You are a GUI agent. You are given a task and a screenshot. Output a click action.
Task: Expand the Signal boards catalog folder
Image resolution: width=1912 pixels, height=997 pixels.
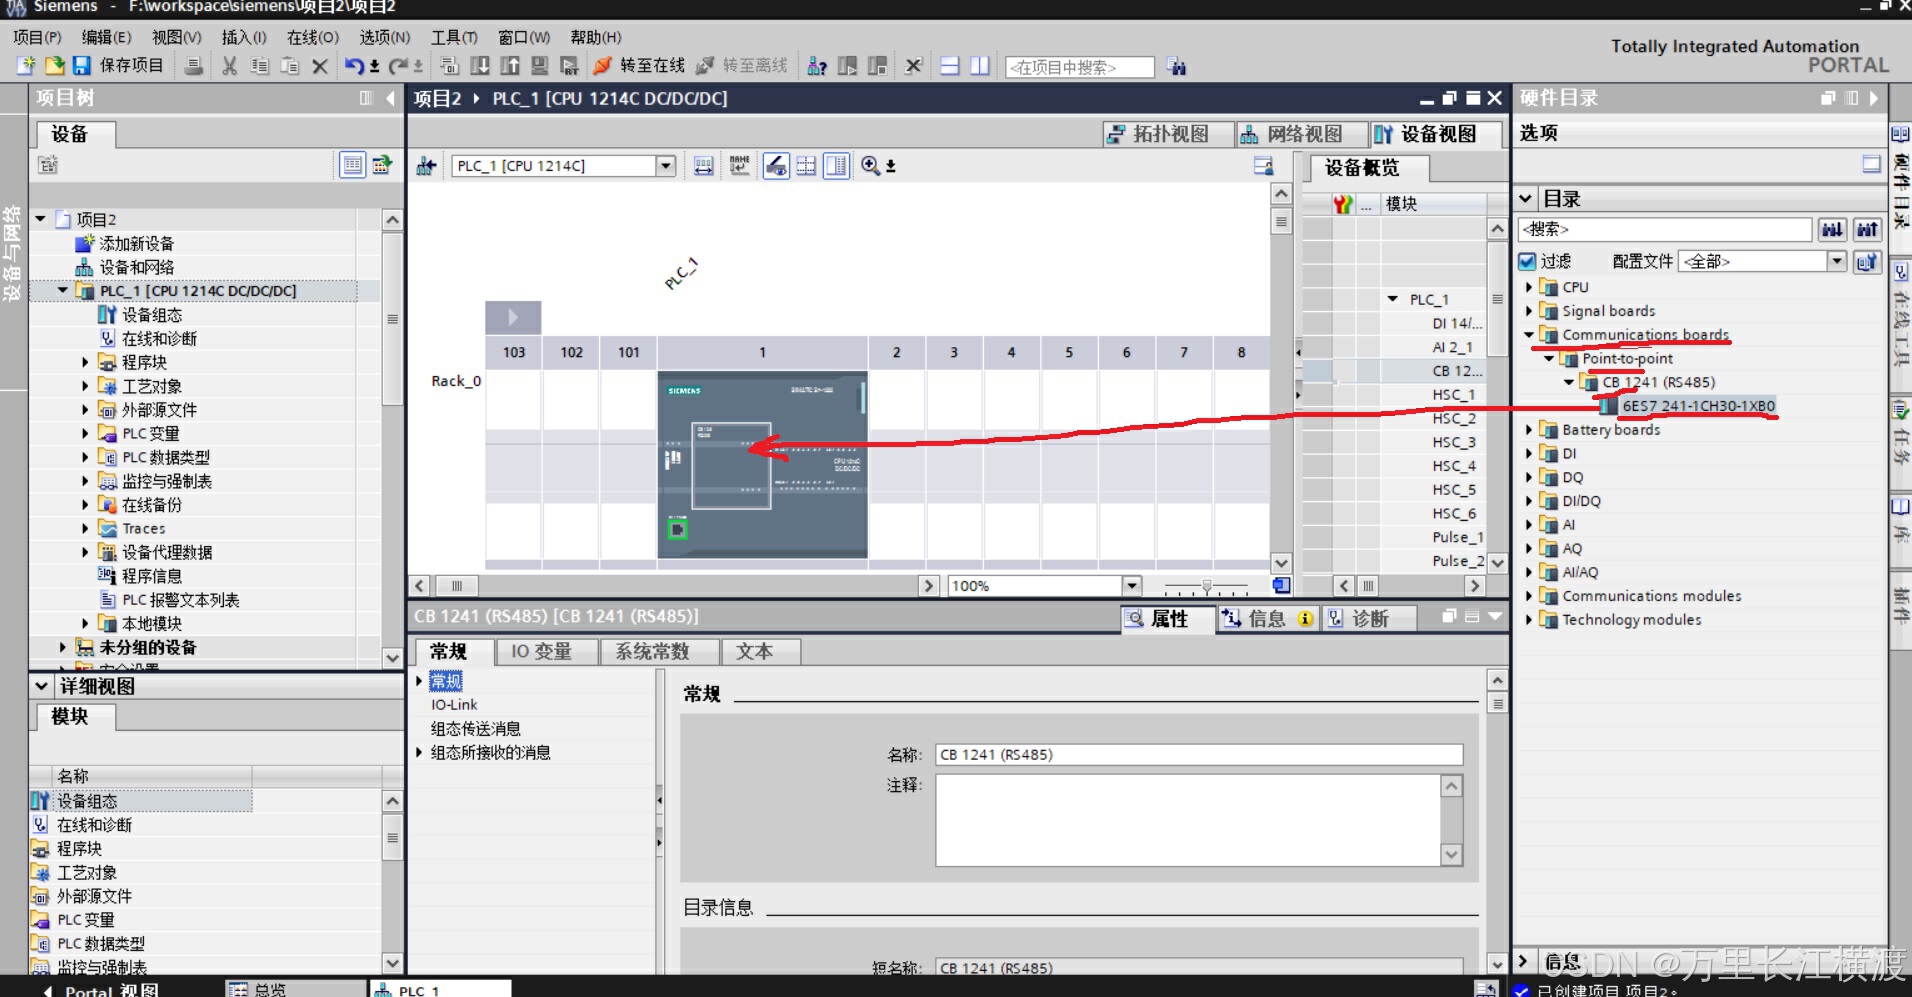[1528, 311]
